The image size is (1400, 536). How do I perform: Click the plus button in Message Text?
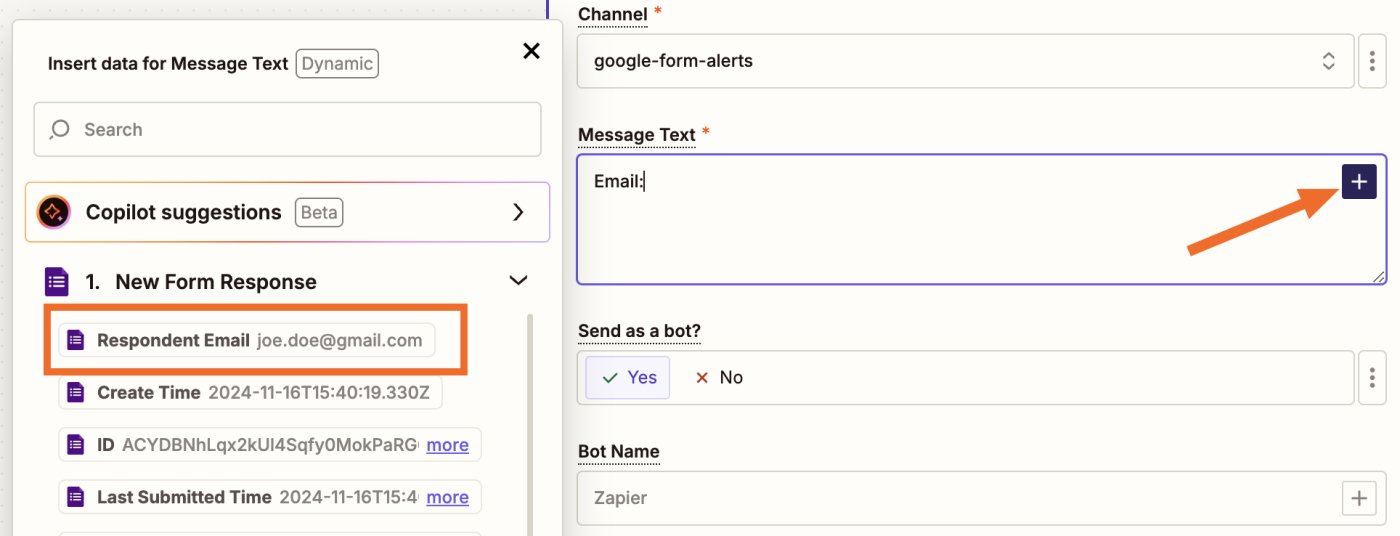point(1359,182)
